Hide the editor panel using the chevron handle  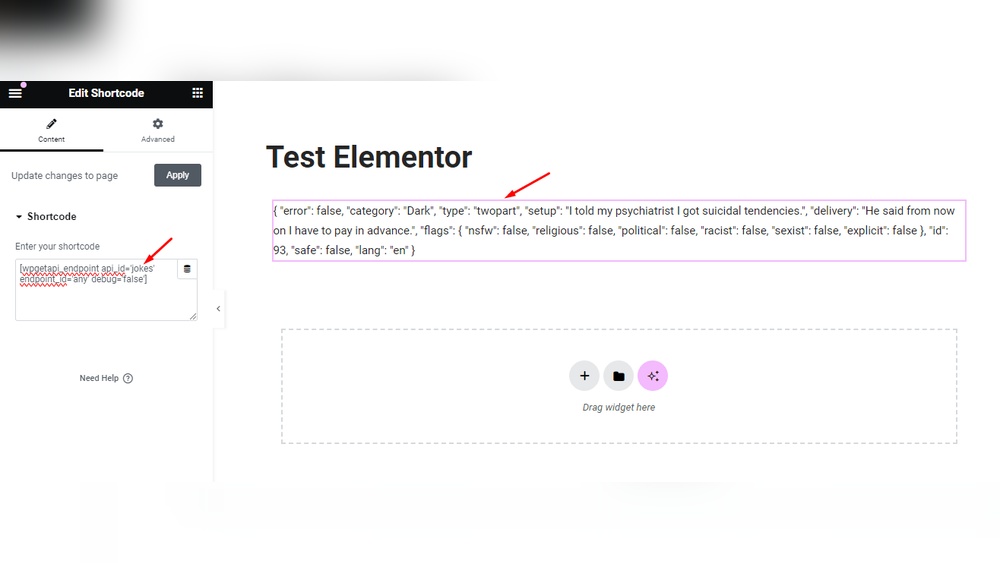click(x=218, y=309)
